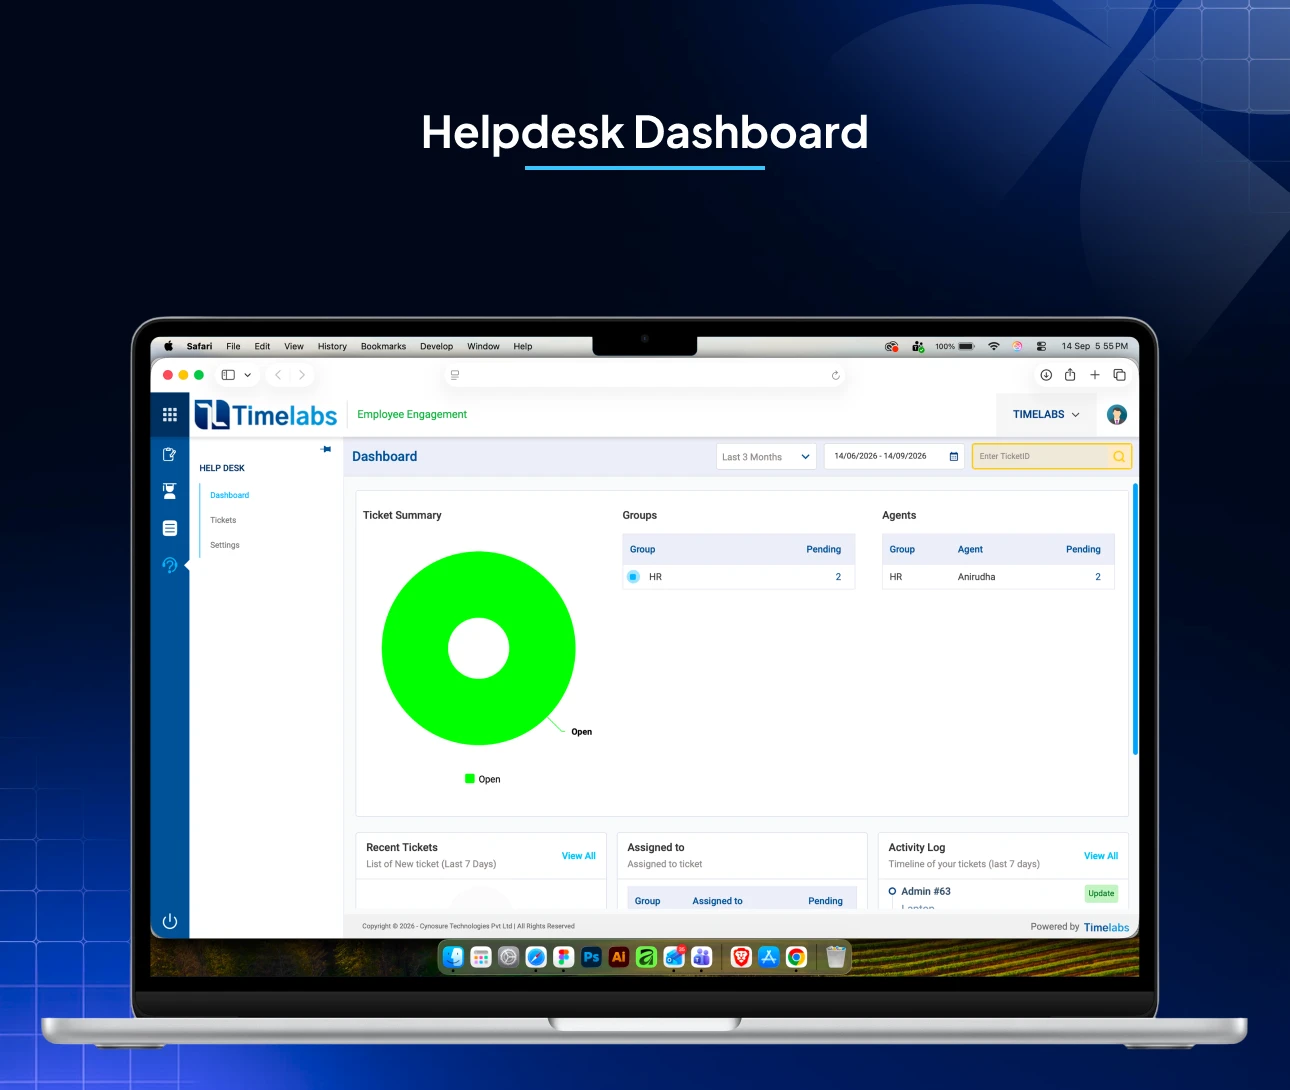1290x1090 pixels.
Task: Click the Employee Engagement label
Action: click(x=412, y=414)
